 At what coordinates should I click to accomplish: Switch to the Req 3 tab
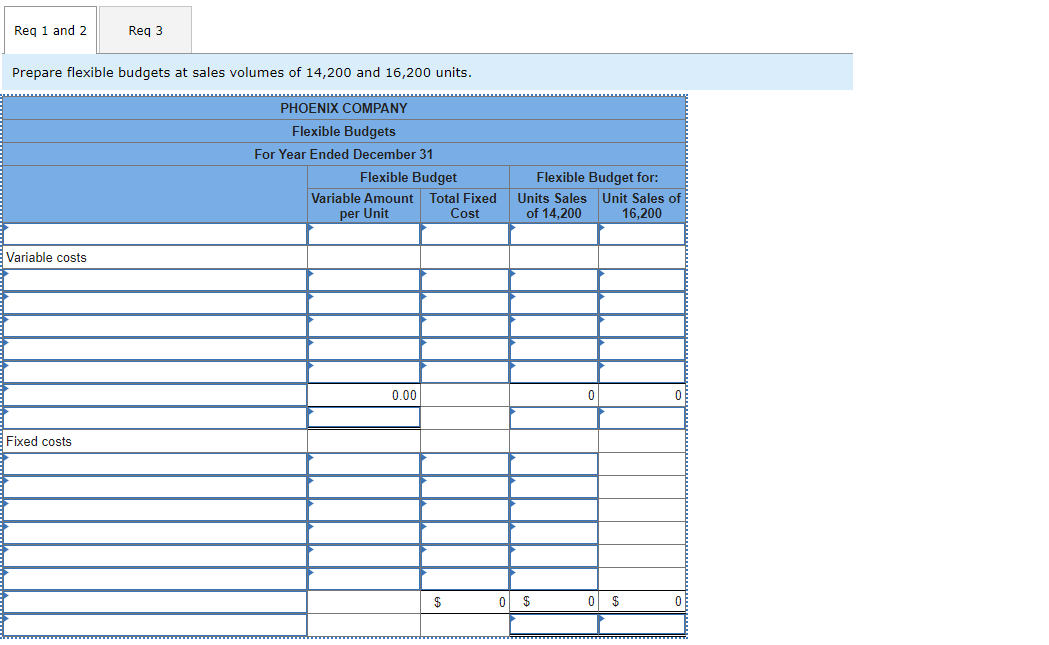tap(144, 30)
